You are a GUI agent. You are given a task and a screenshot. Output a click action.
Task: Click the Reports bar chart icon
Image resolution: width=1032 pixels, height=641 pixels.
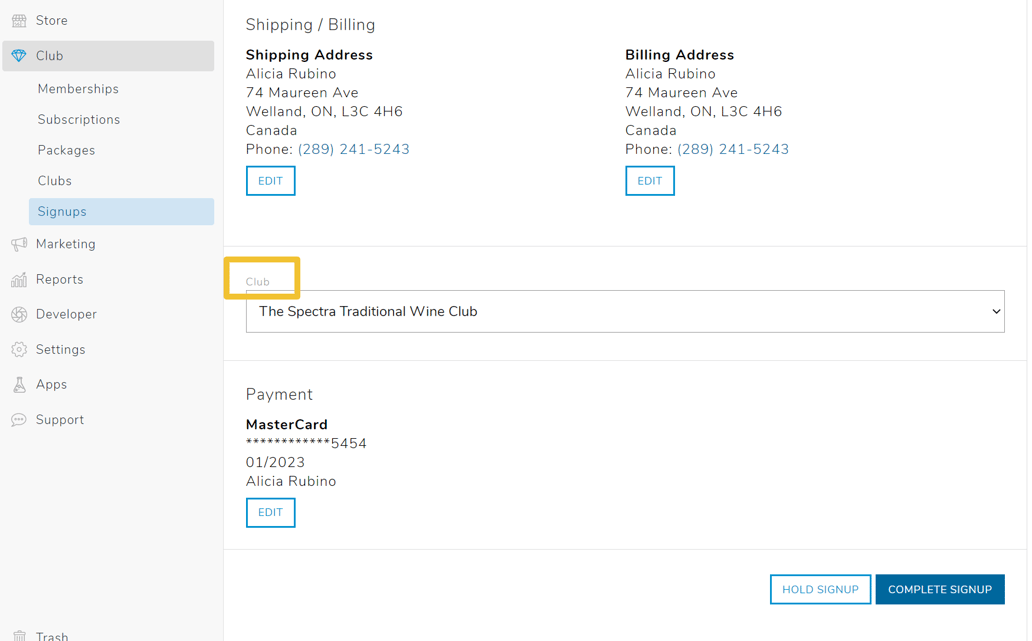click(19, 280)
